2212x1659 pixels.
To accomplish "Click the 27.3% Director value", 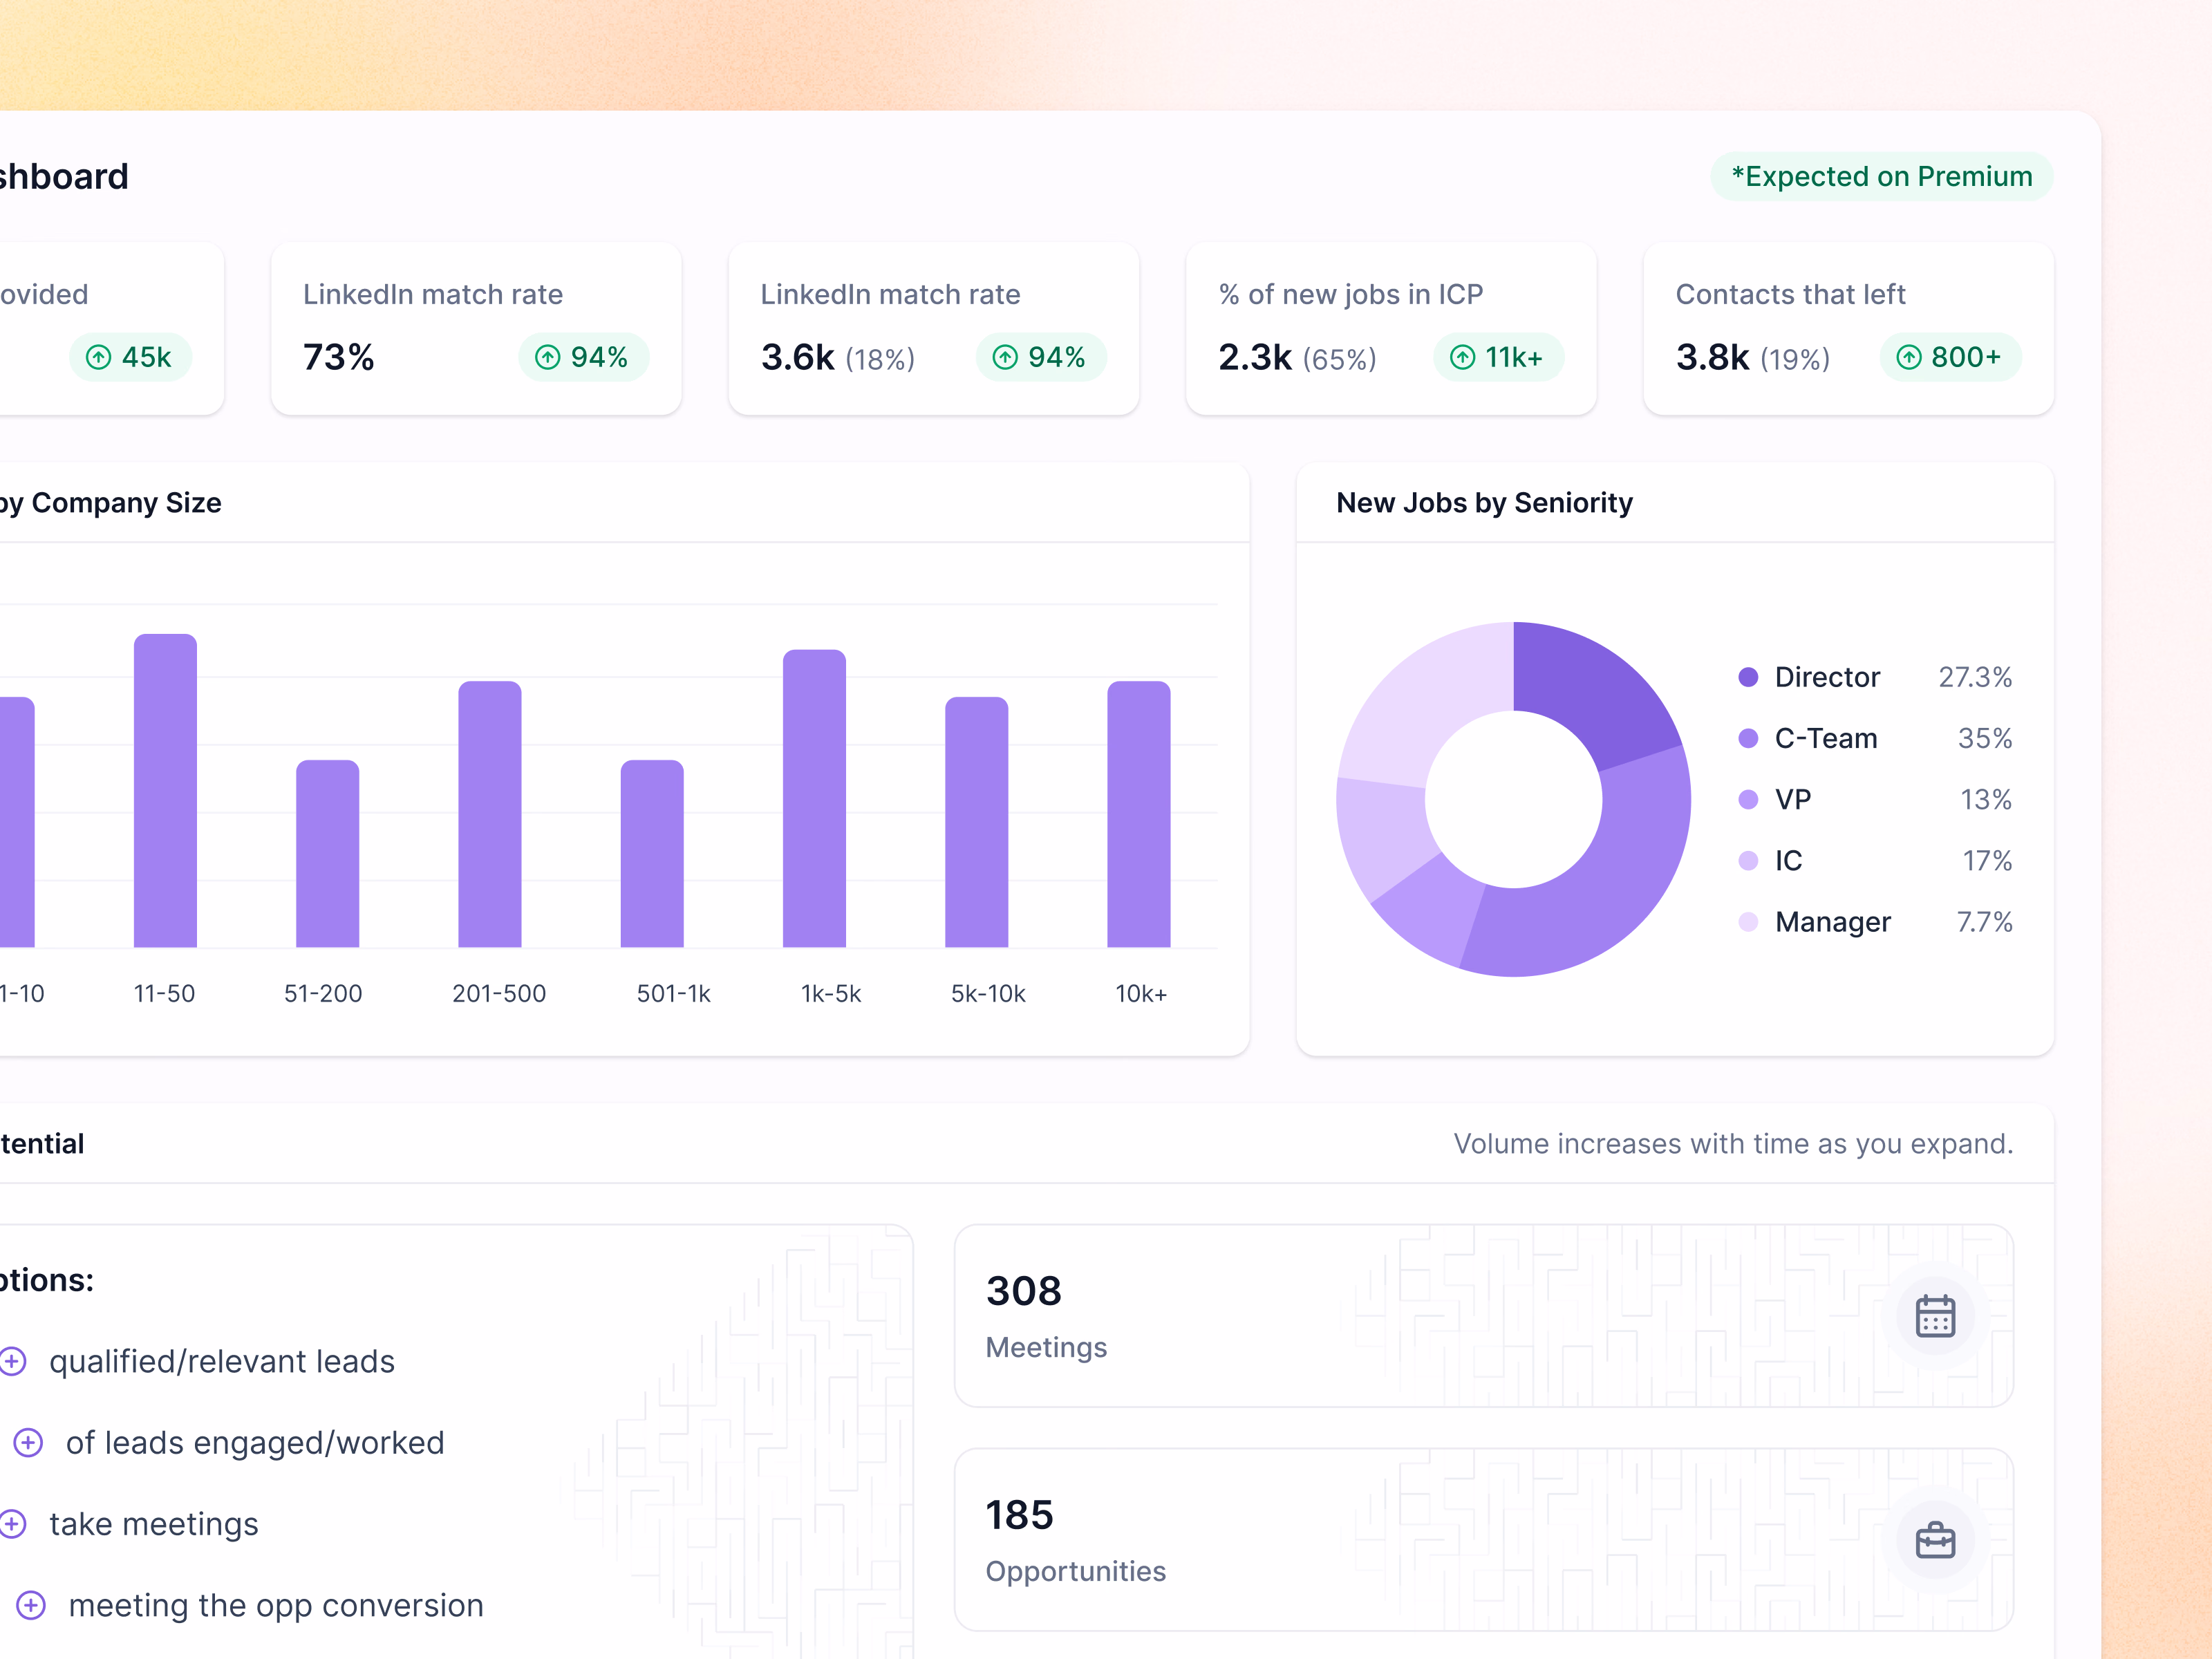I will point(1975,677).
